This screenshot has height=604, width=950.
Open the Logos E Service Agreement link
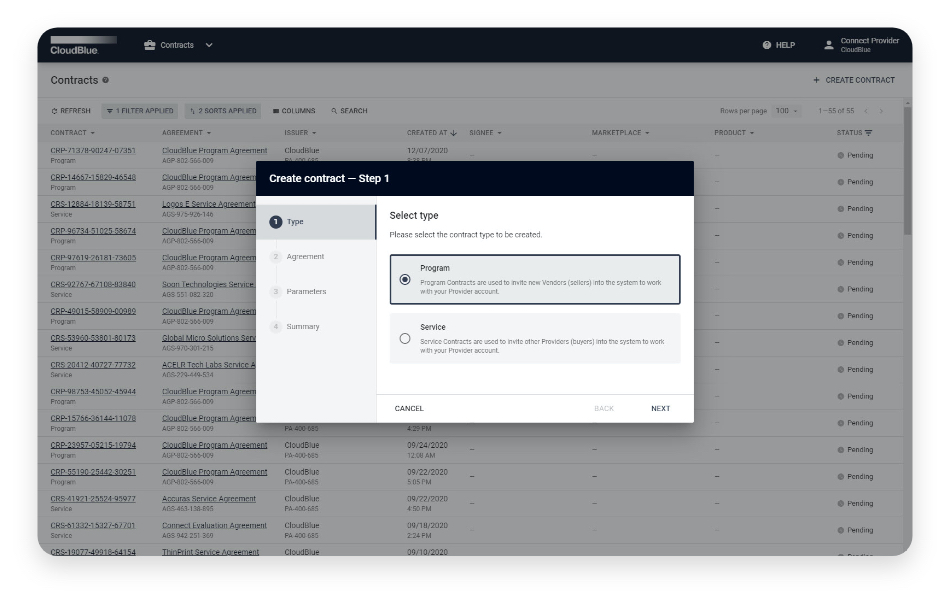(208, 204)
